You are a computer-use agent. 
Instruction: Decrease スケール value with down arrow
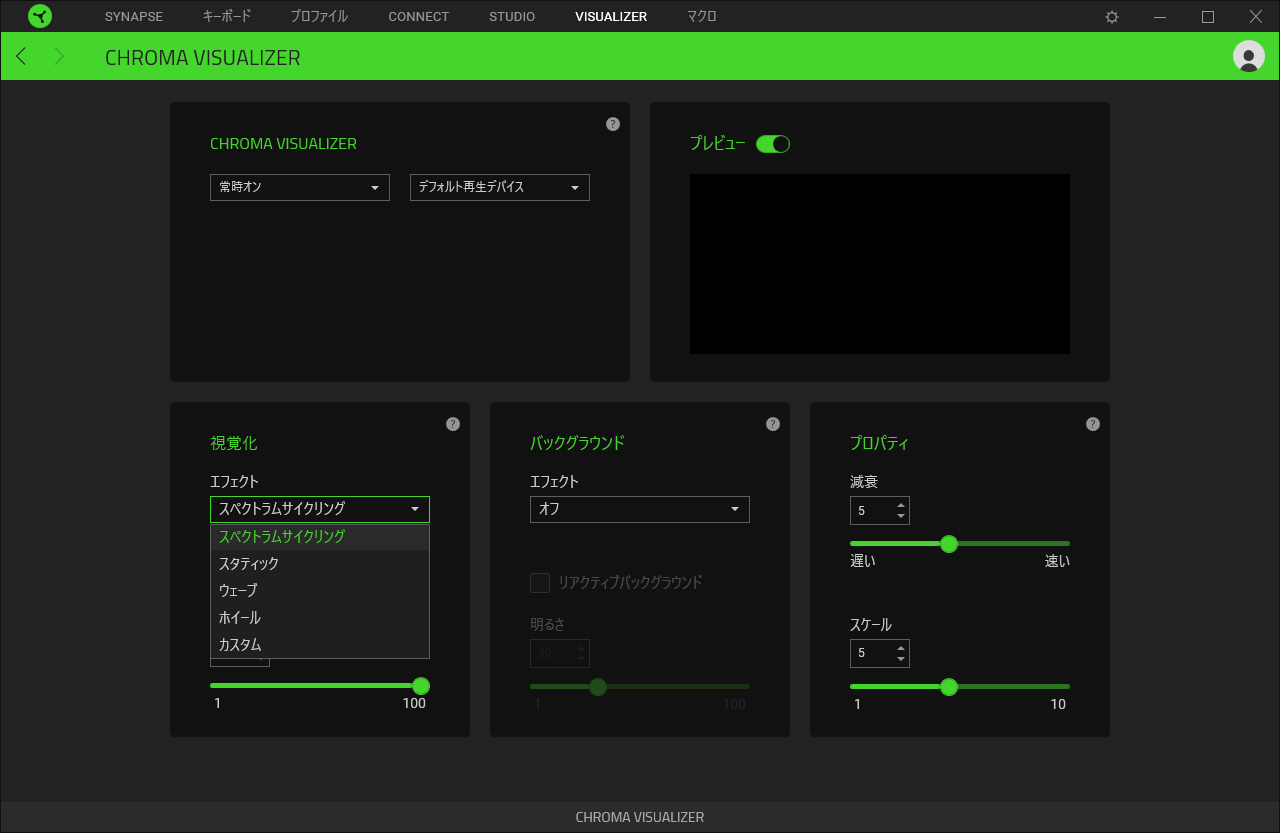point(901,659)
